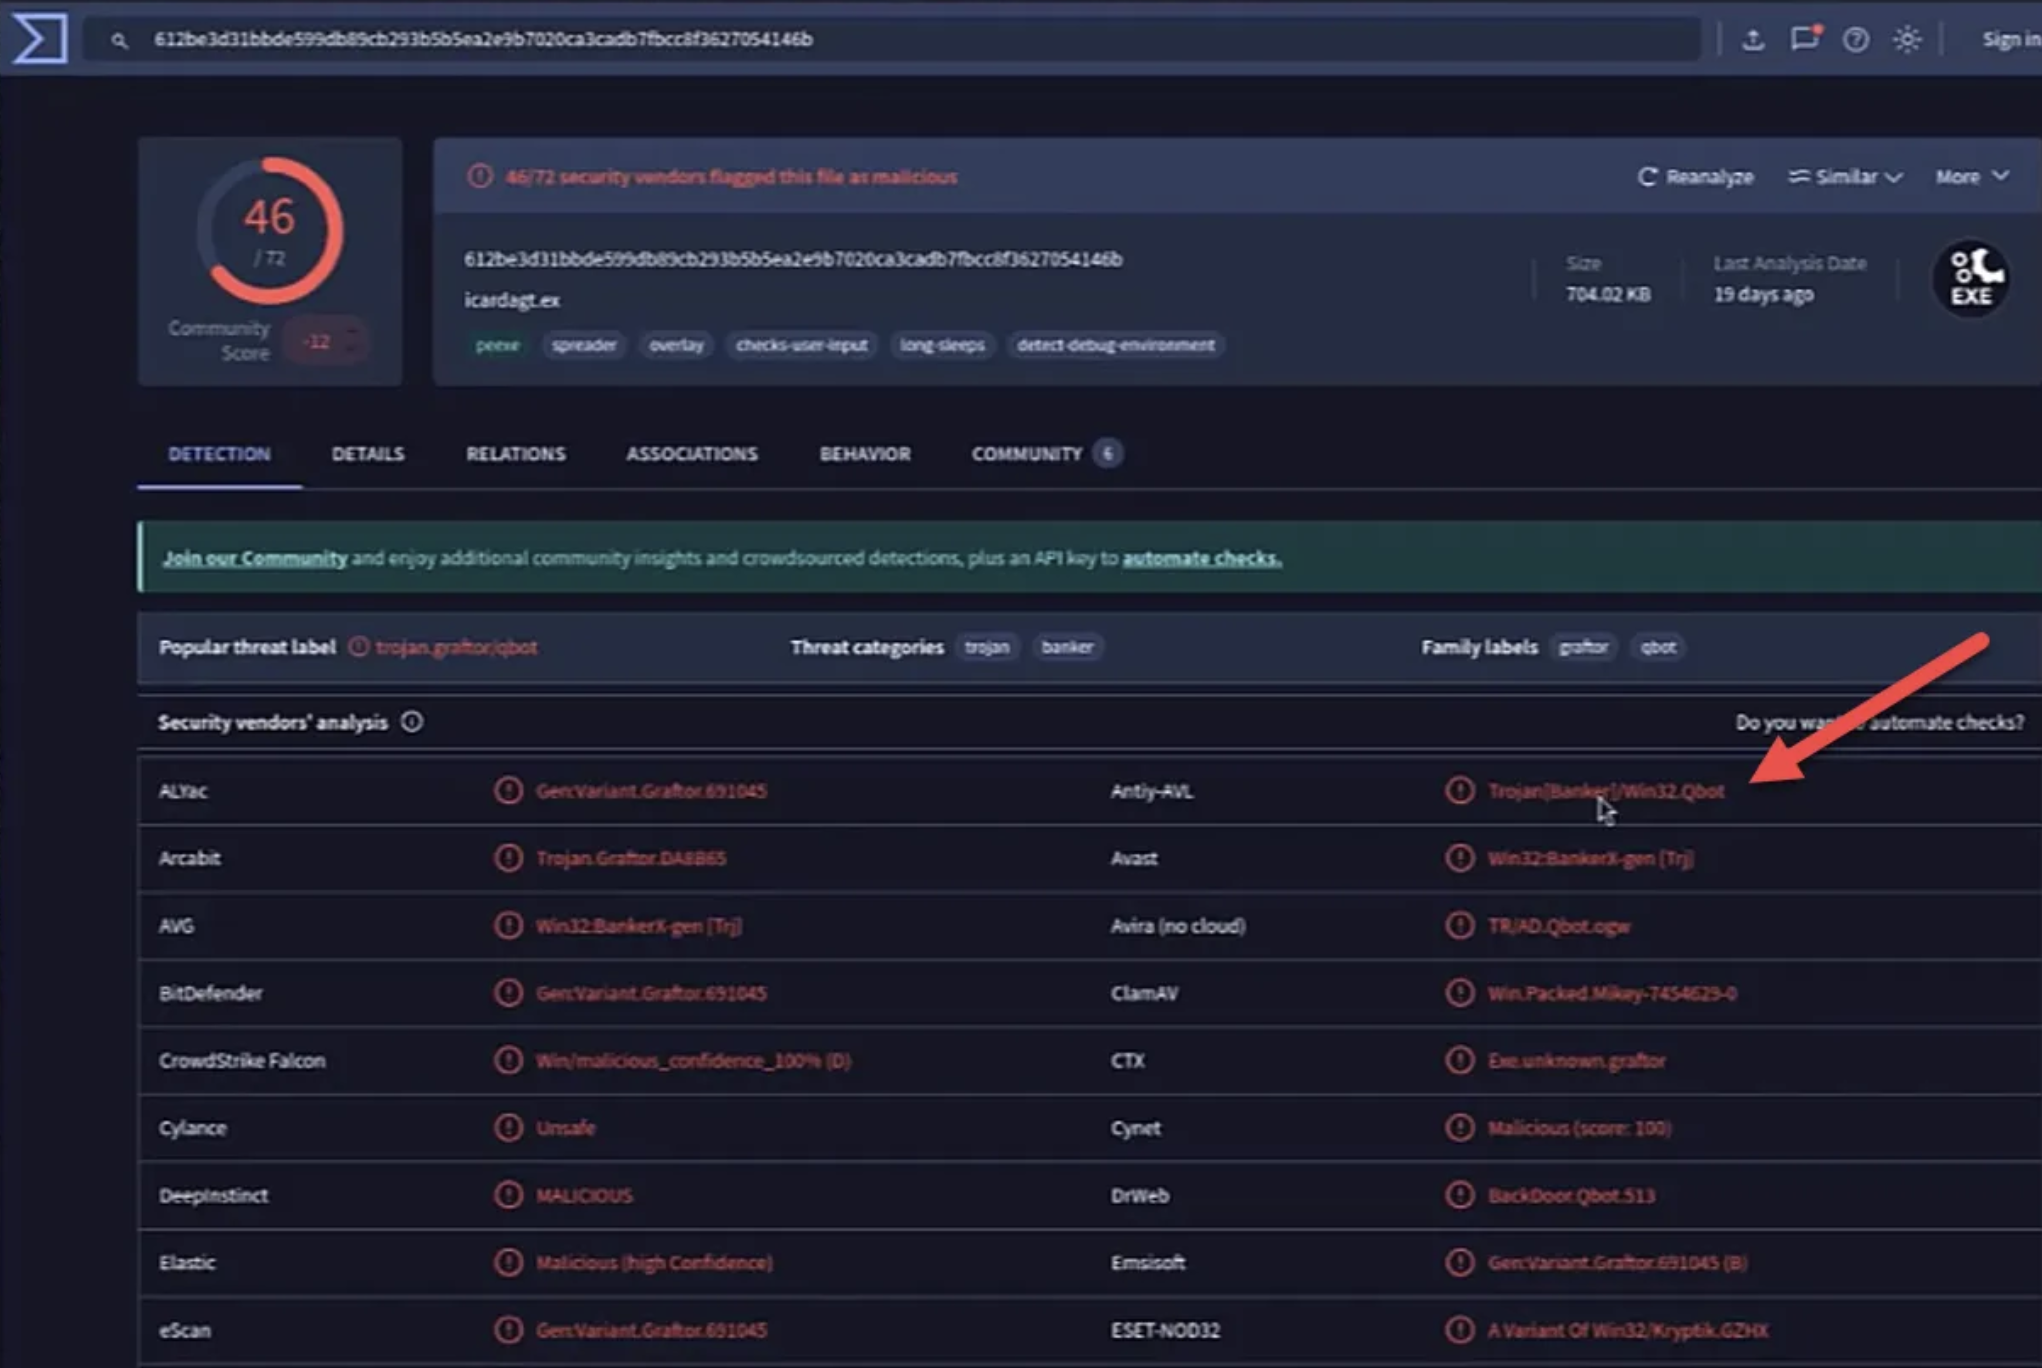
Task: Open the help question mark icon
Action: coord(1856,40)
